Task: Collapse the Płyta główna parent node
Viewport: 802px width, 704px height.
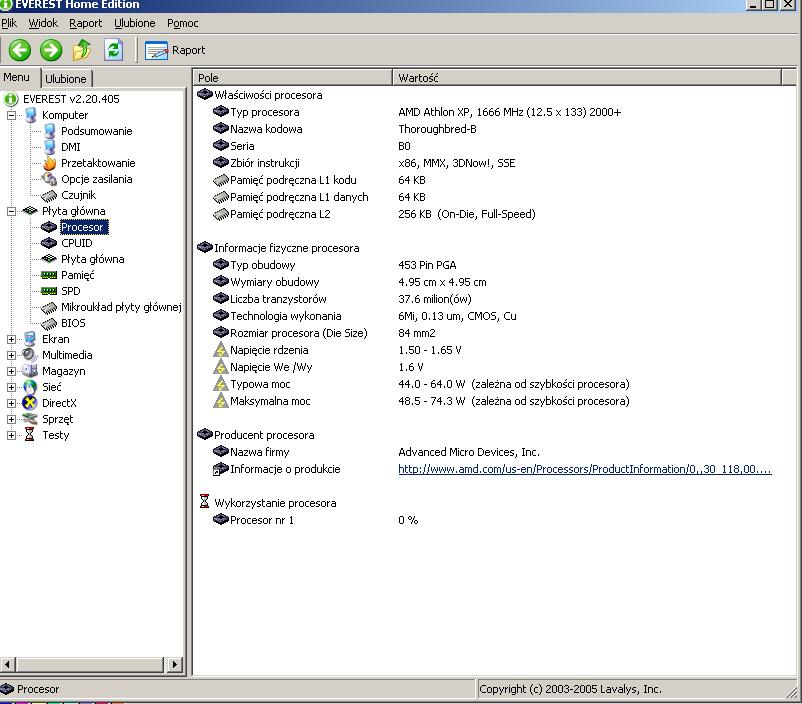Action: coord(11,211)
